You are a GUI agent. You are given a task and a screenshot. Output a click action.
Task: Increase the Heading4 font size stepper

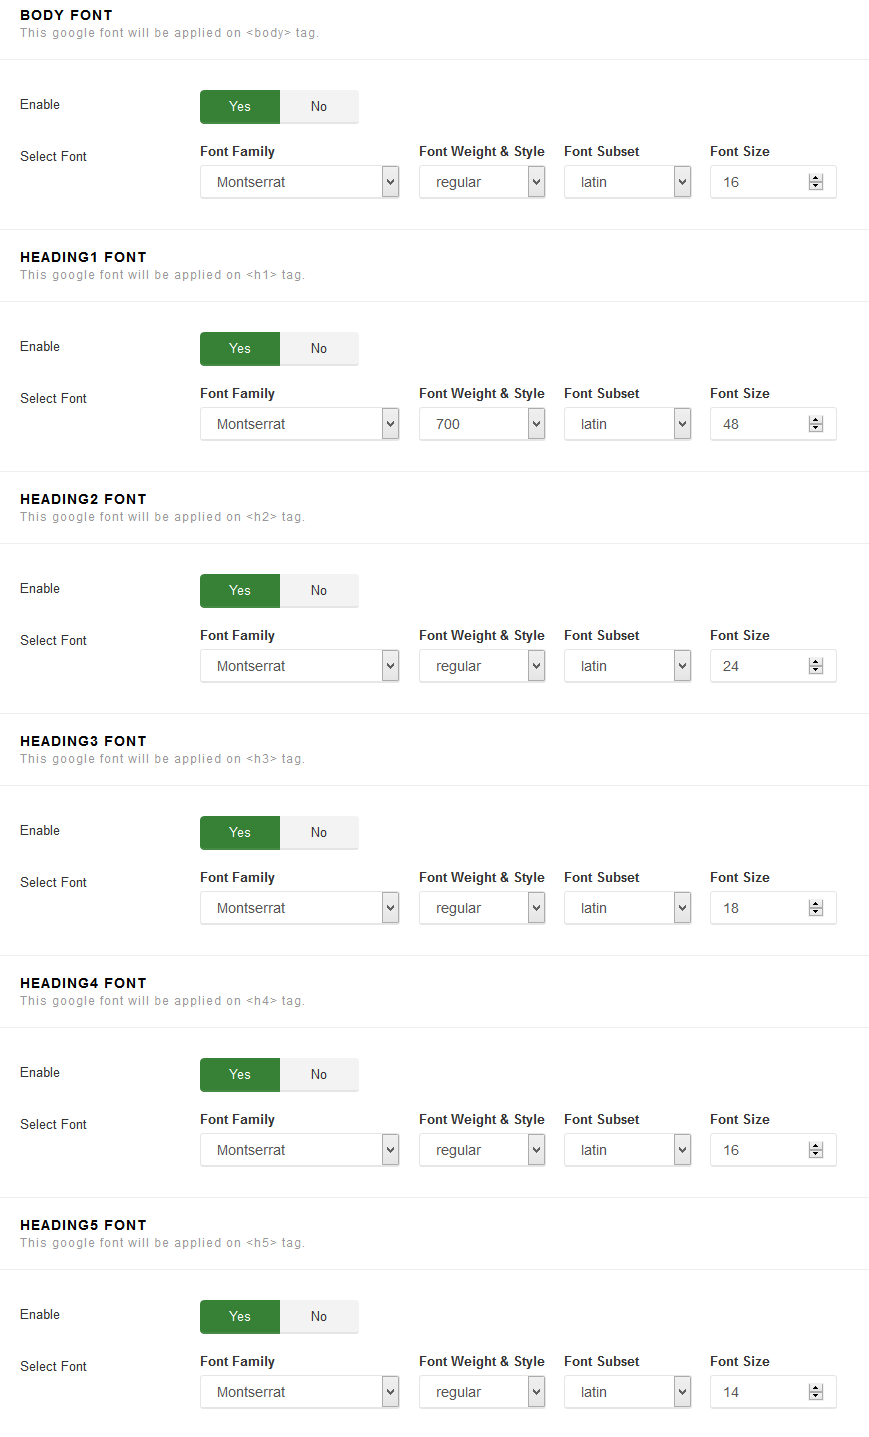pos(816,1146)
